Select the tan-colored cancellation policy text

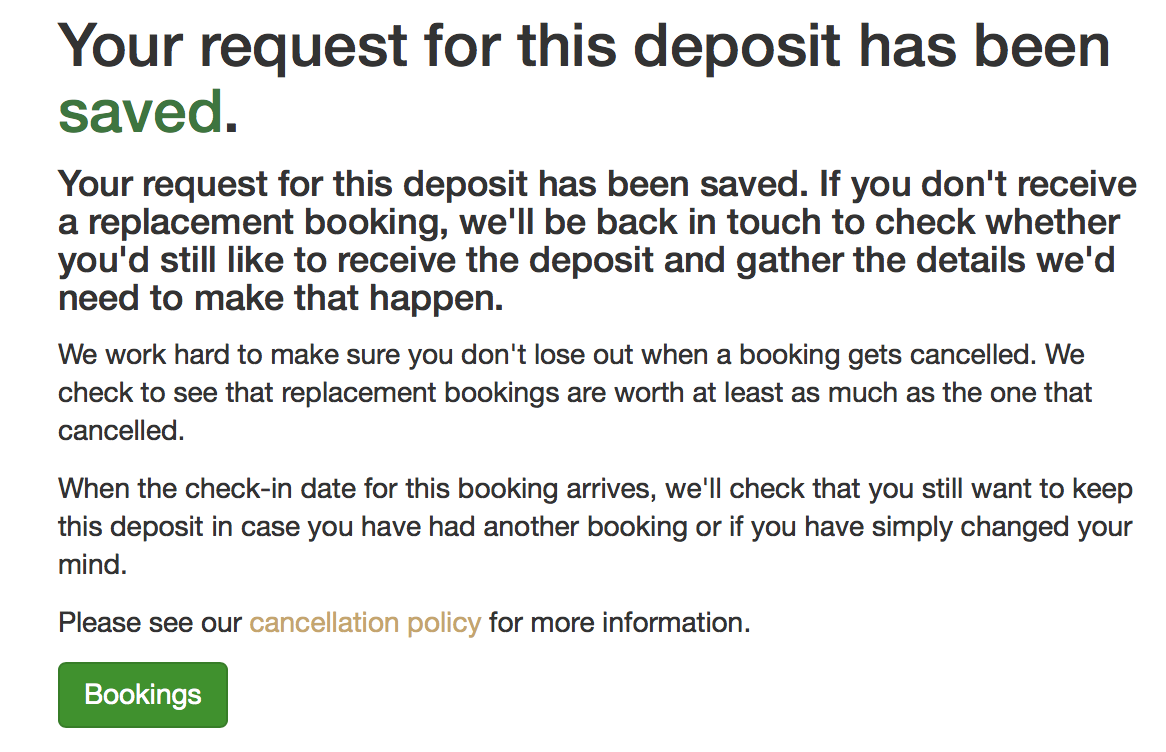(x=364, y=622)
